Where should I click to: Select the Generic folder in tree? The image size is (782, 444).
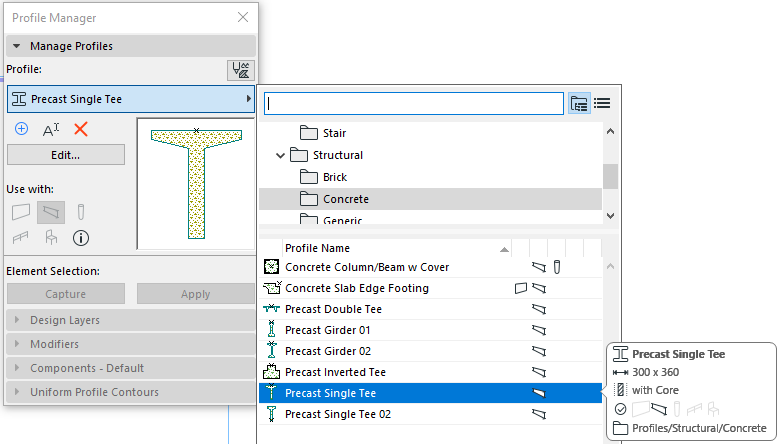point(431,218)
